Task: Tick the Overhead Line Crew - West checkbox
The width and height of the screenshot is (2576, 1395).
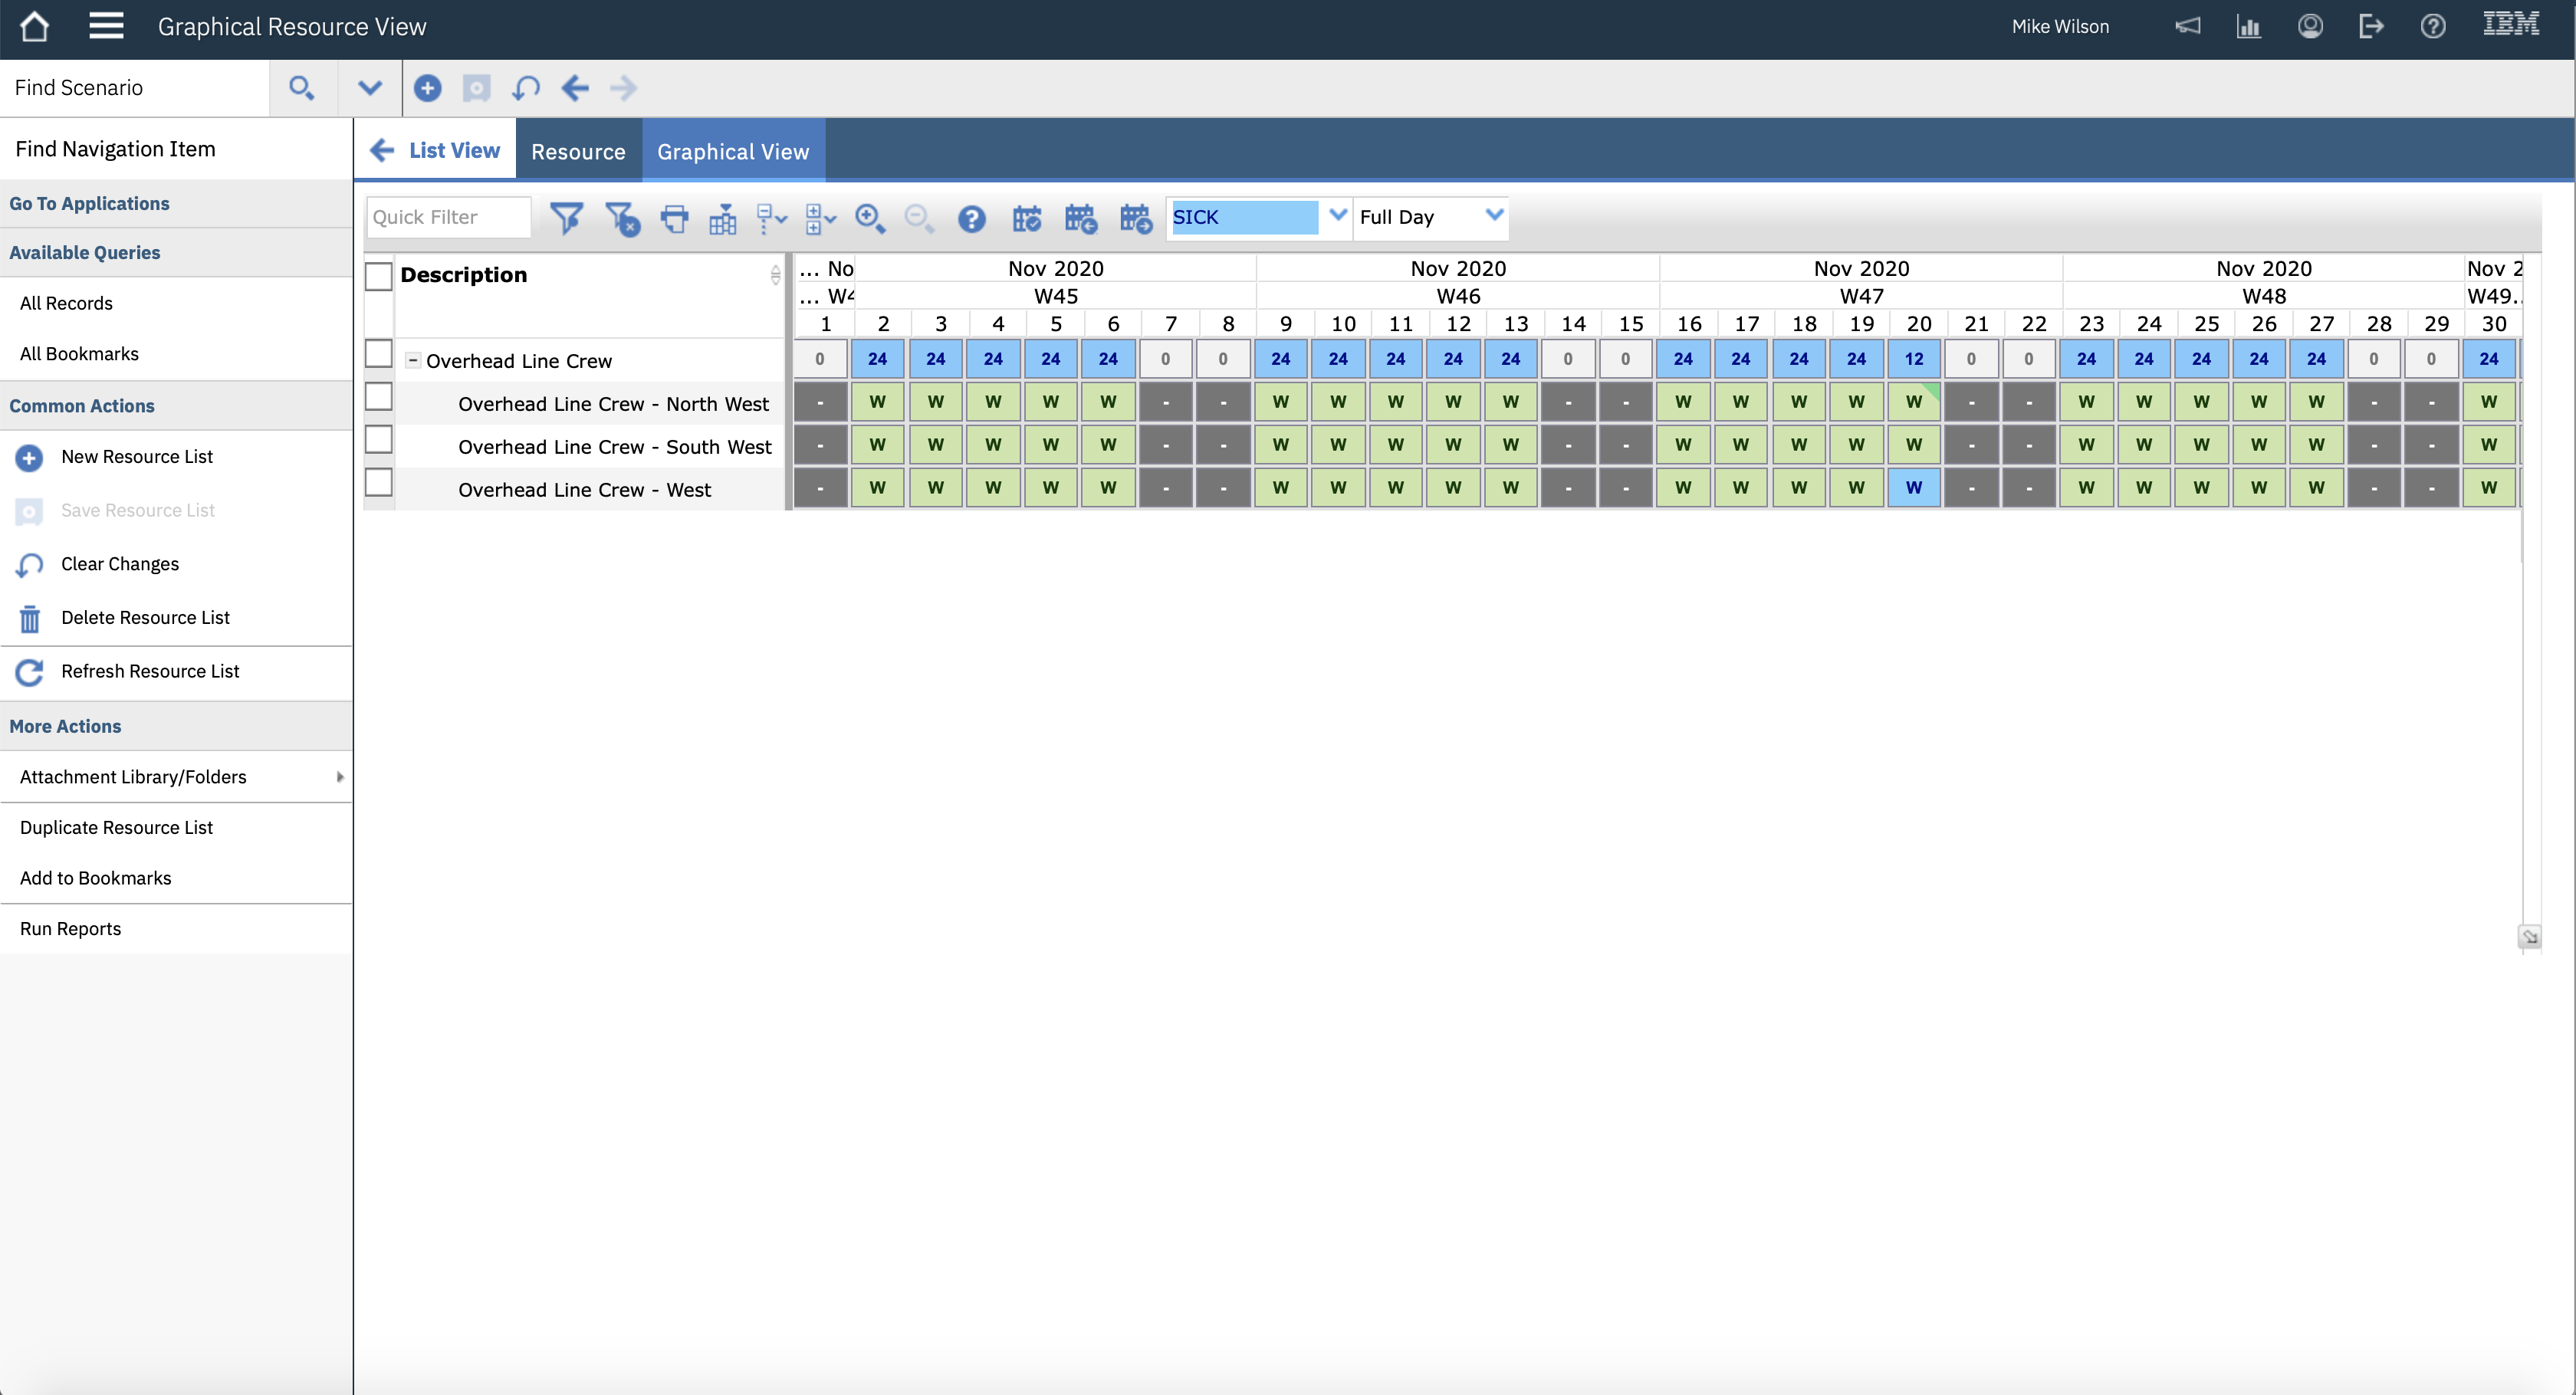Action: click(378, 483)
